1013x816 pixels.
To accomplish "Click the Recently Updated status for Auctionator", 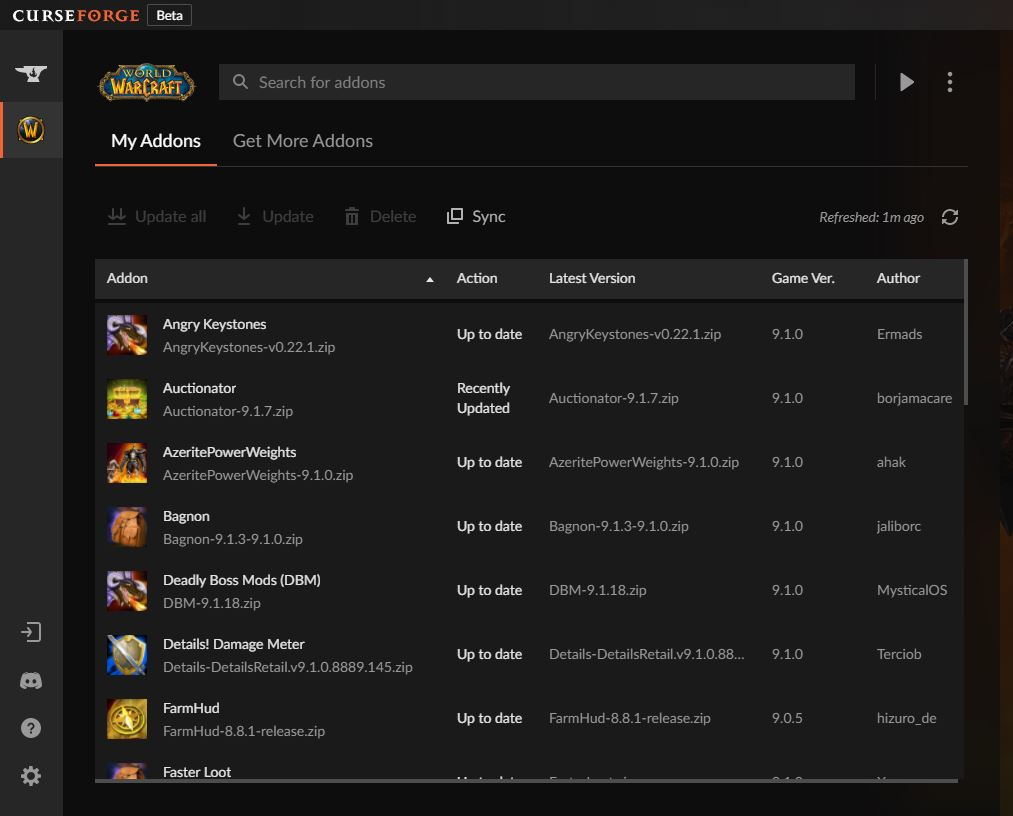I will click(x=483, y=398).
